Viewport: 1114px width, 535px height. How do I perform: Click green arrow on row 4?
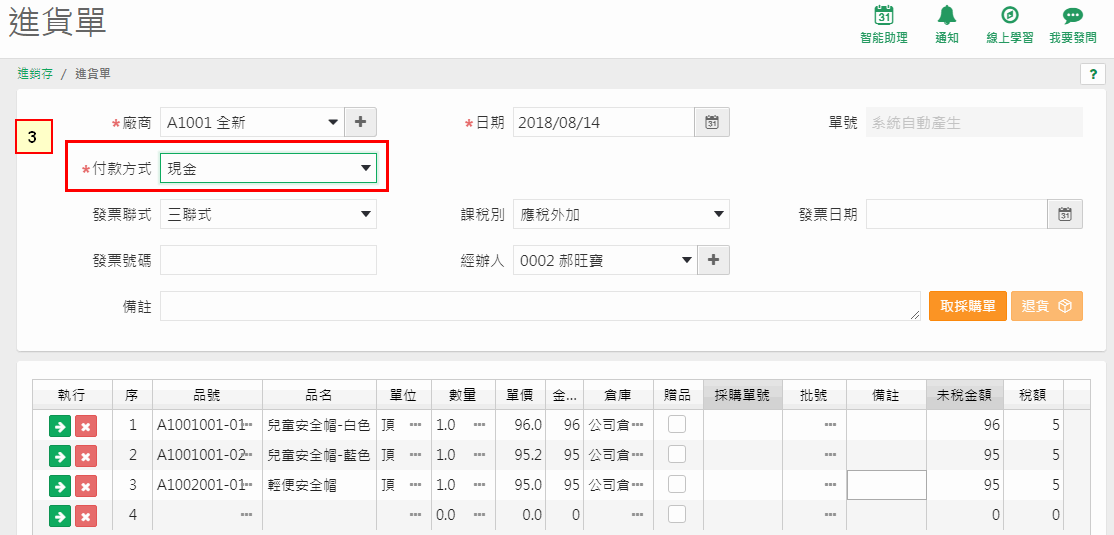pos(60,516)
